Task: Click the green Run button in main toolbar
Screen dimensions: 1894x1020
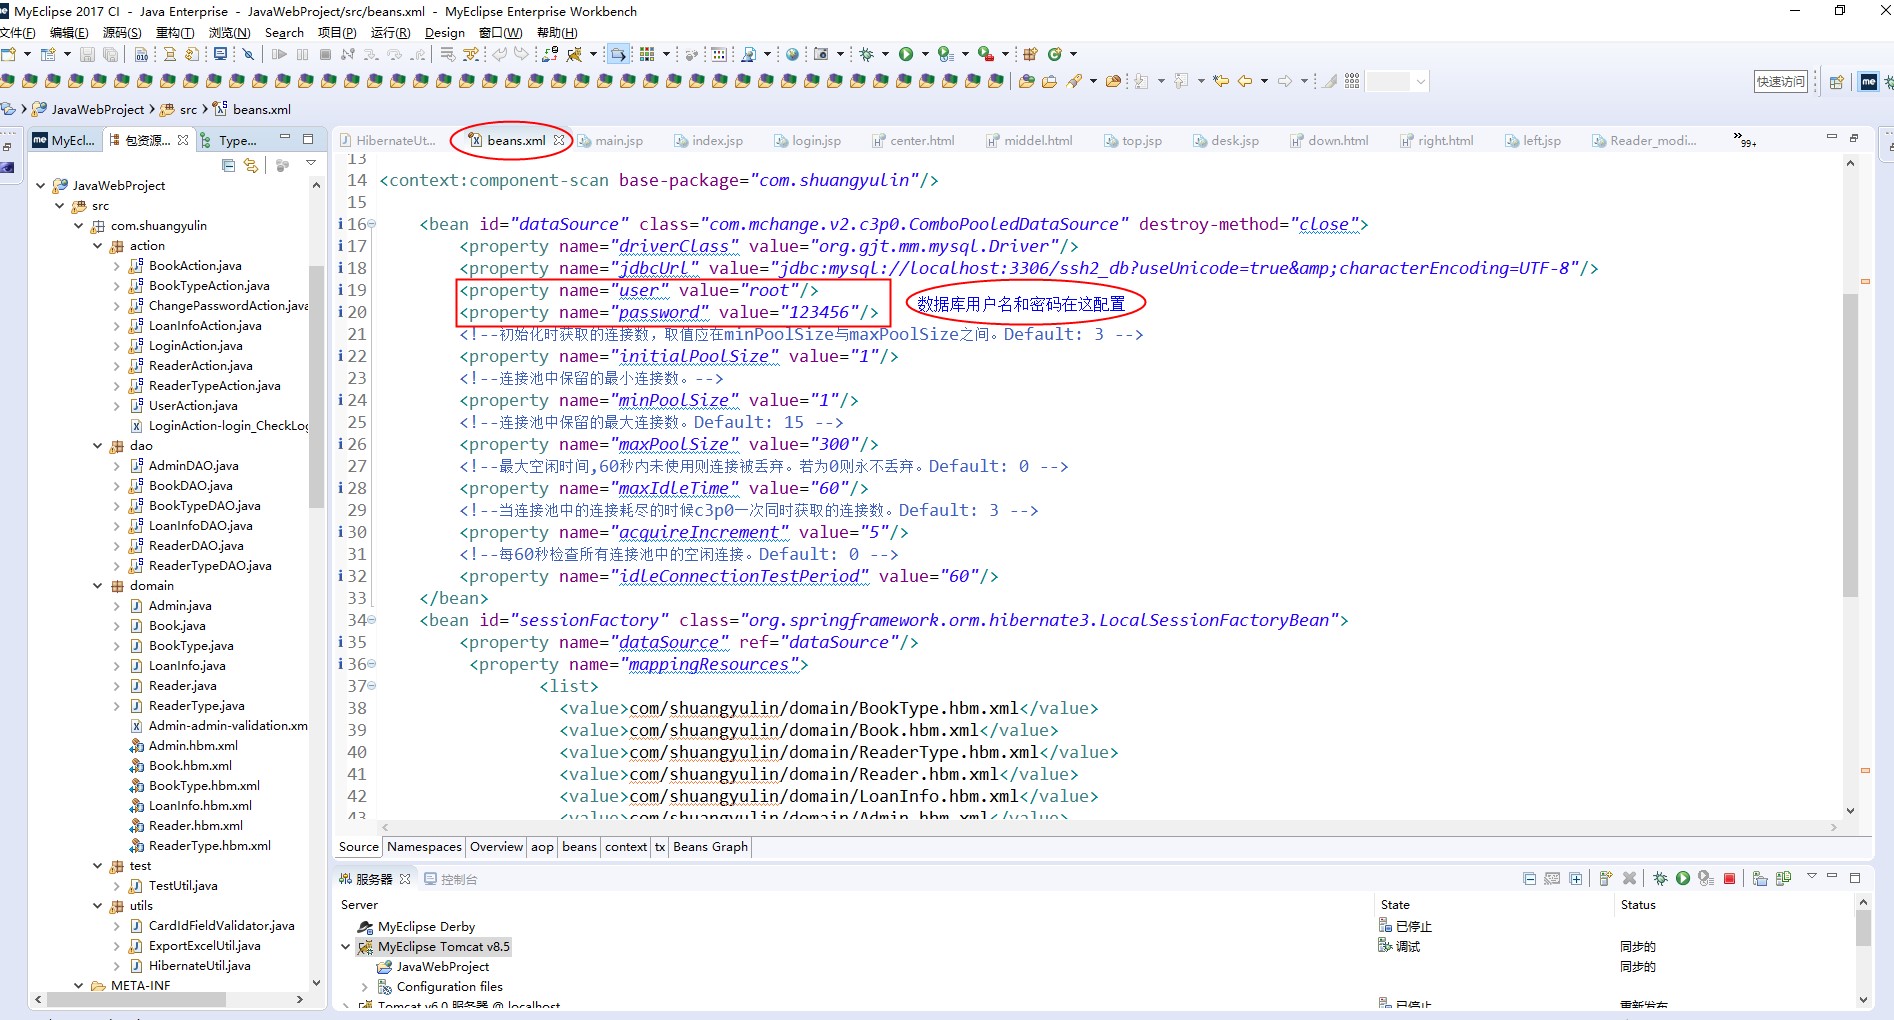Action: click(x=906, y=54)
